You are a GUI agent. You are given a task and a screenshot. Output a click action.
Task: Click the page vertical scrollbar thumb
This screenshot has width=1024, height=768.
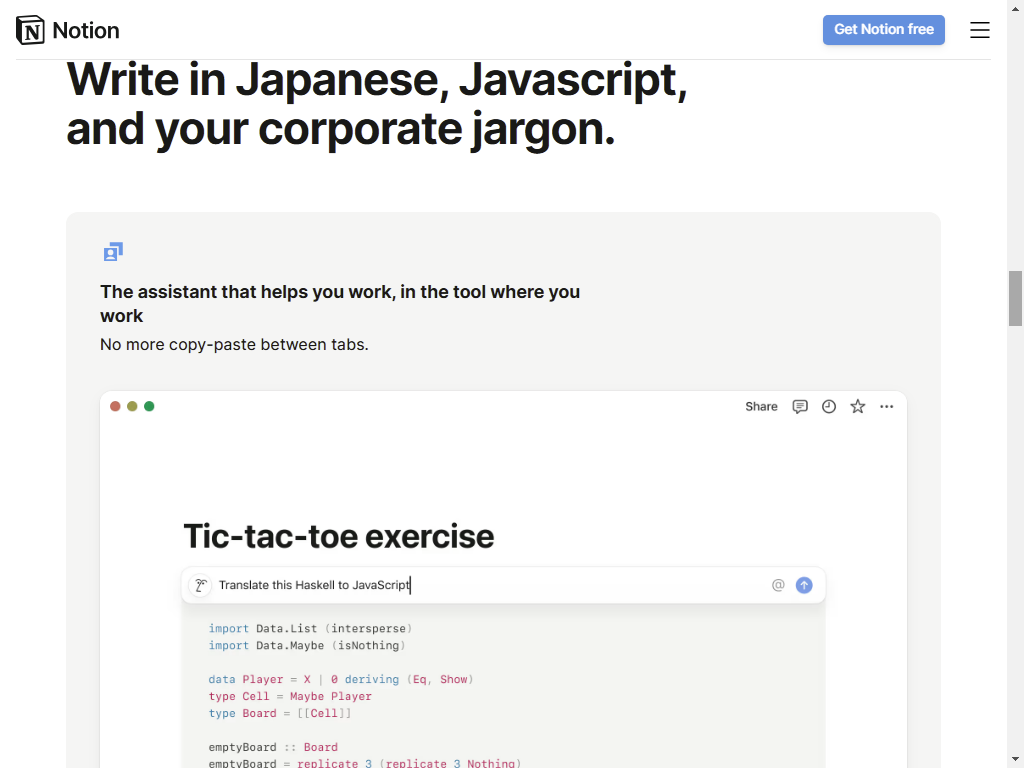point(1015,298)
